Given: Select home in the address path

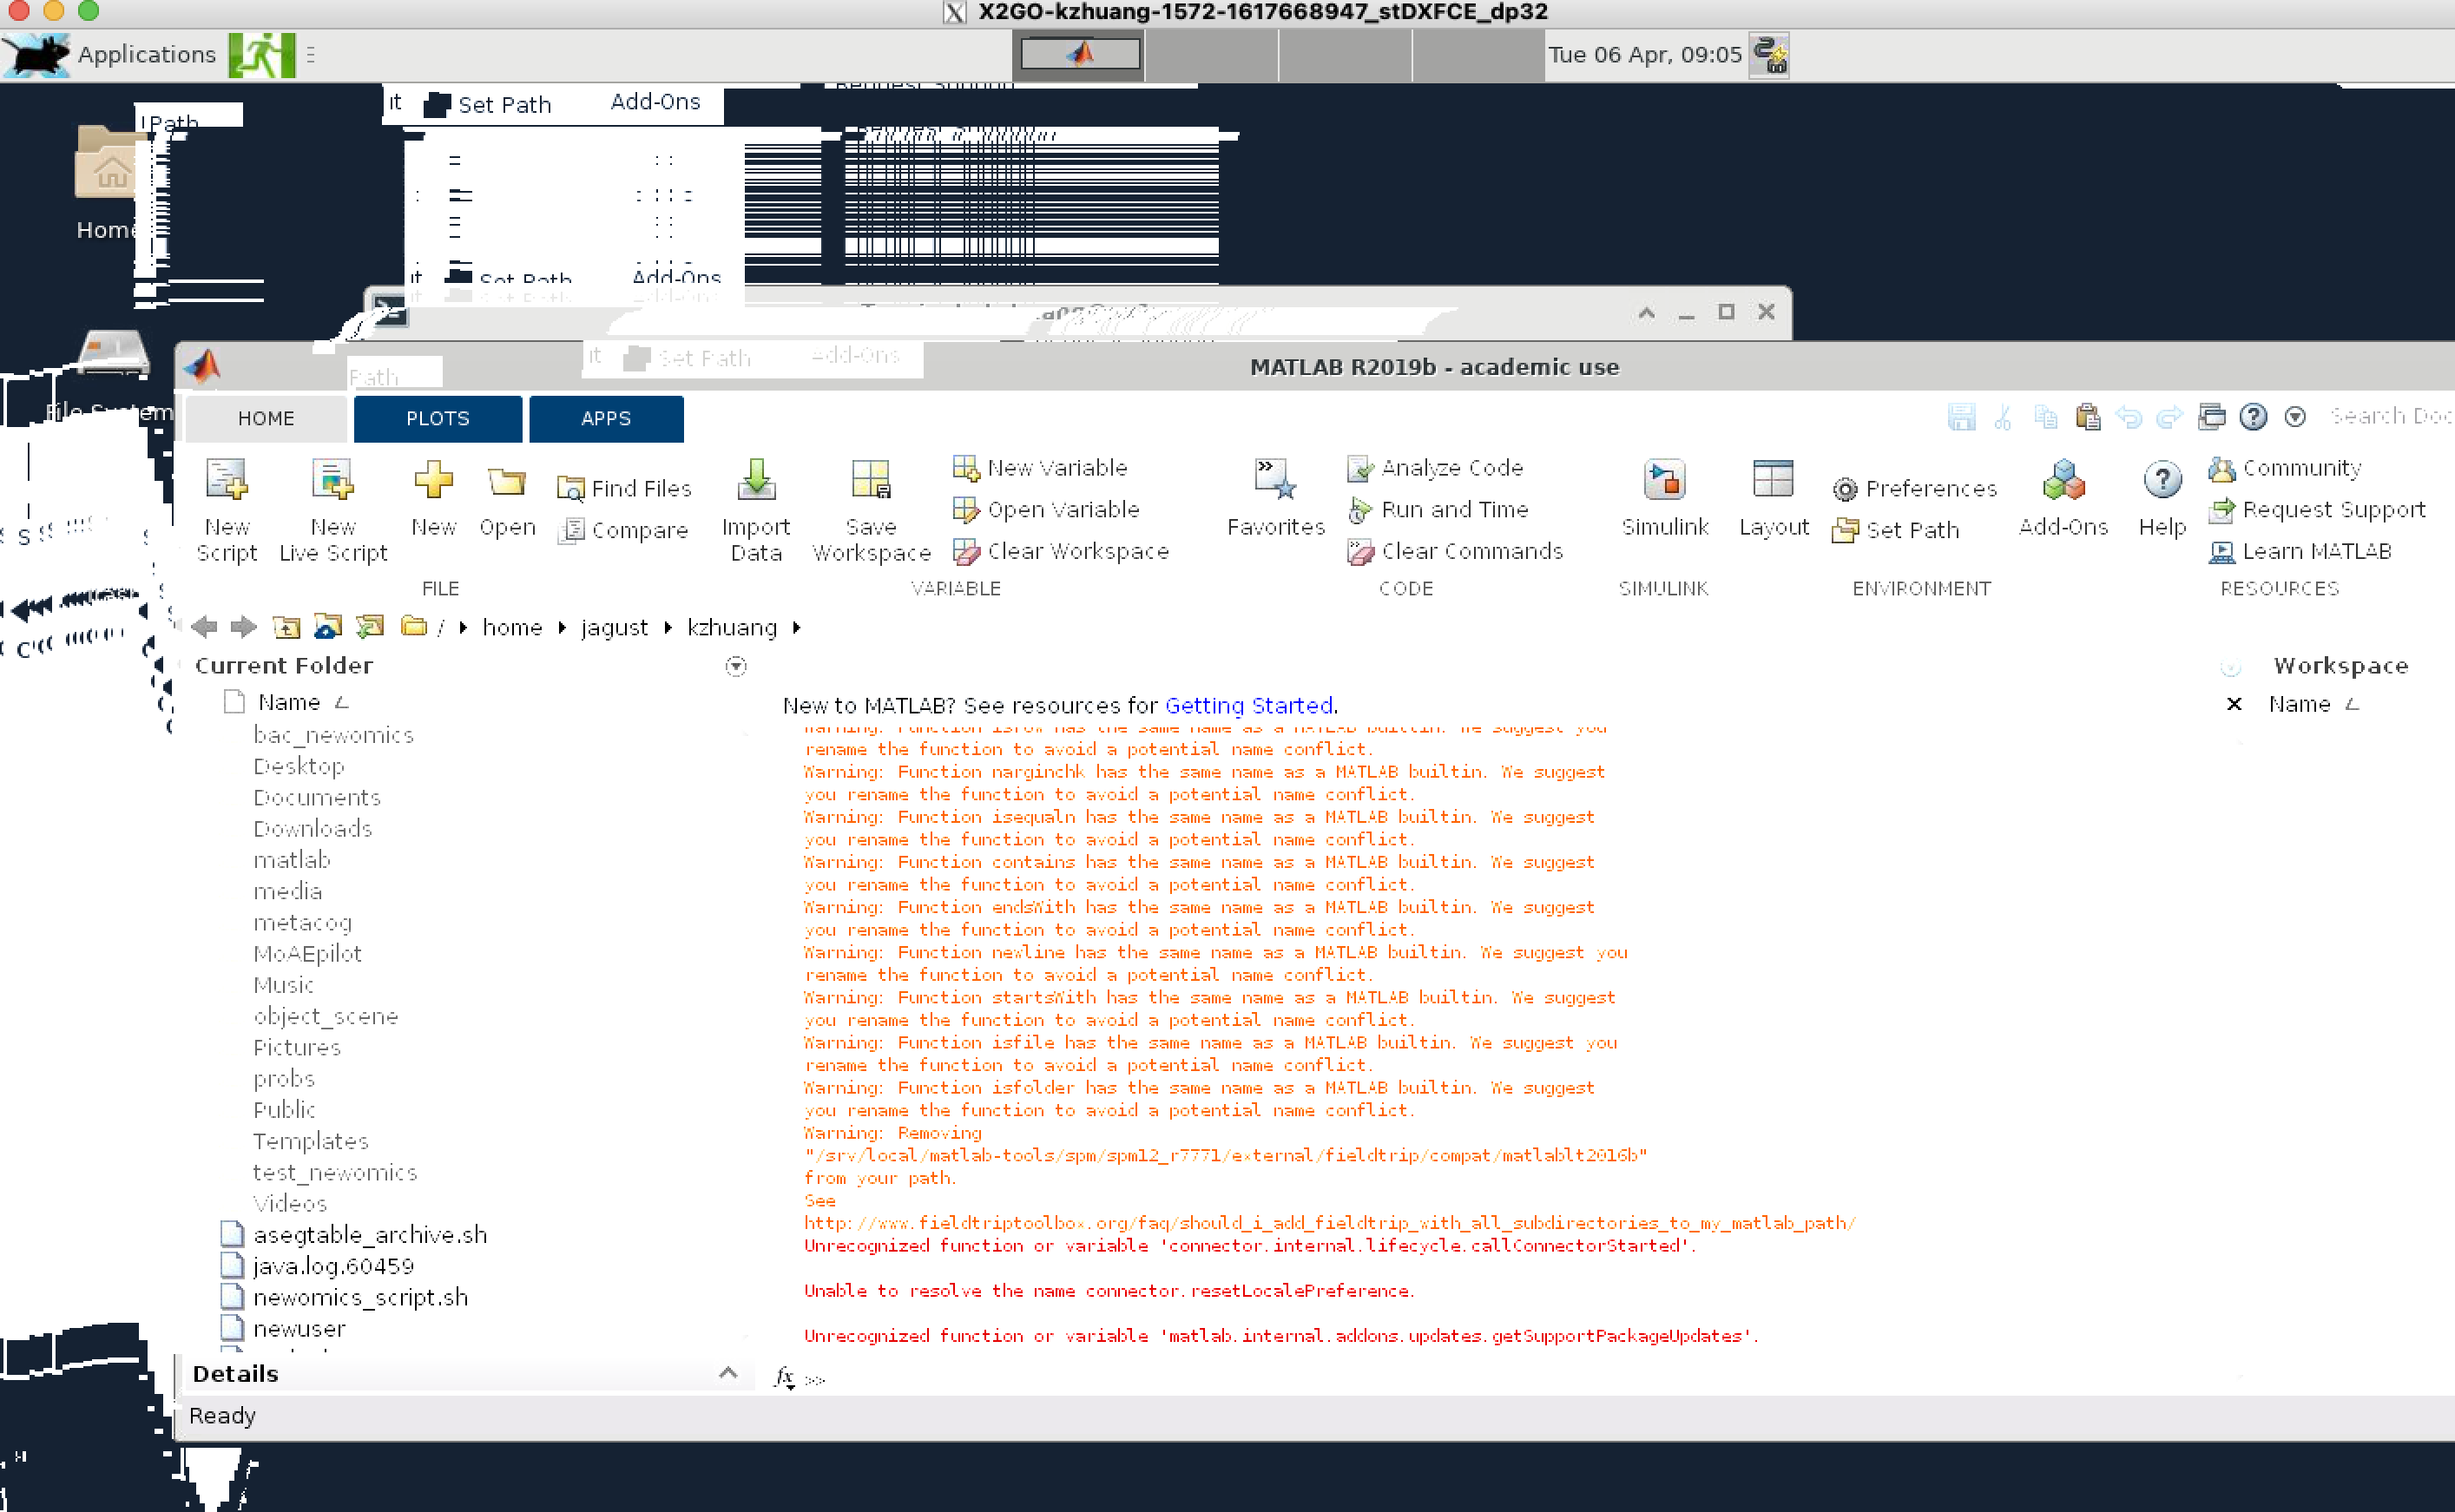Looking at the screenshot, I should (x=512, y=627).
